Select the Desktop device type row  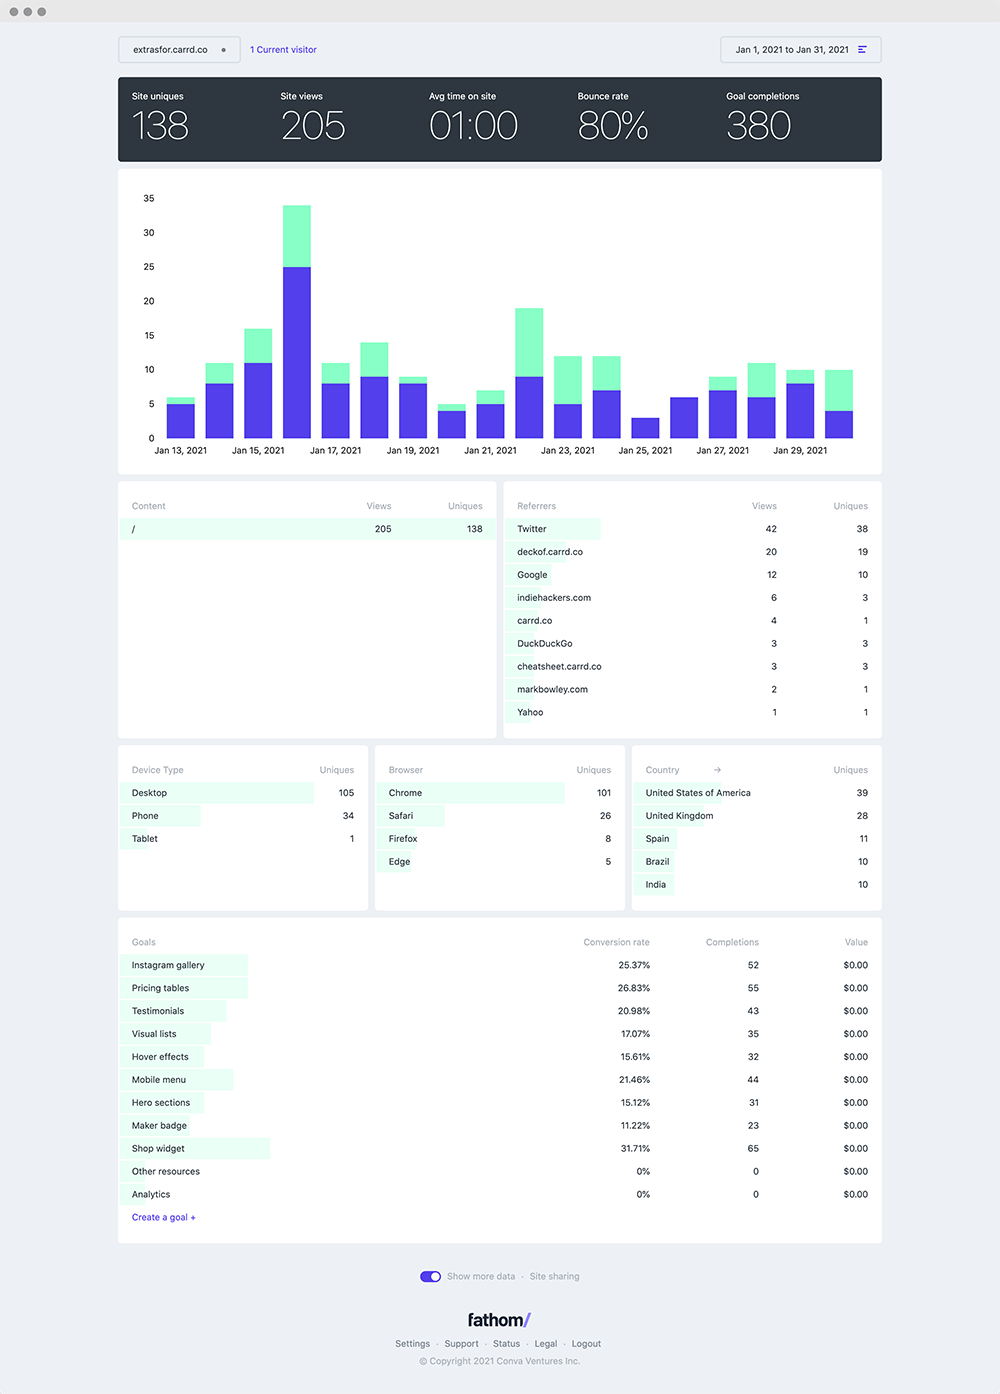tap(243, 793)
